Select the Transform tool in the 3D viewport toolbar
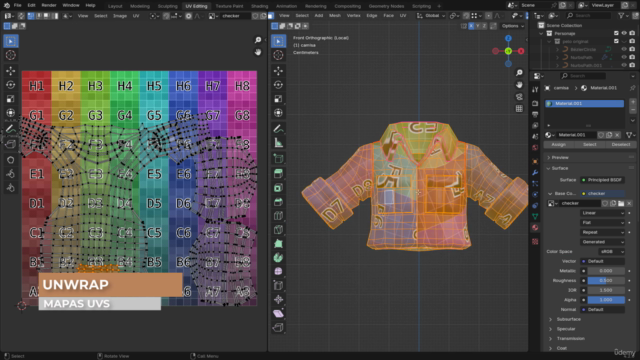This screenshot has height=360, width=640. pyautogui.click(x=278, y=113)
